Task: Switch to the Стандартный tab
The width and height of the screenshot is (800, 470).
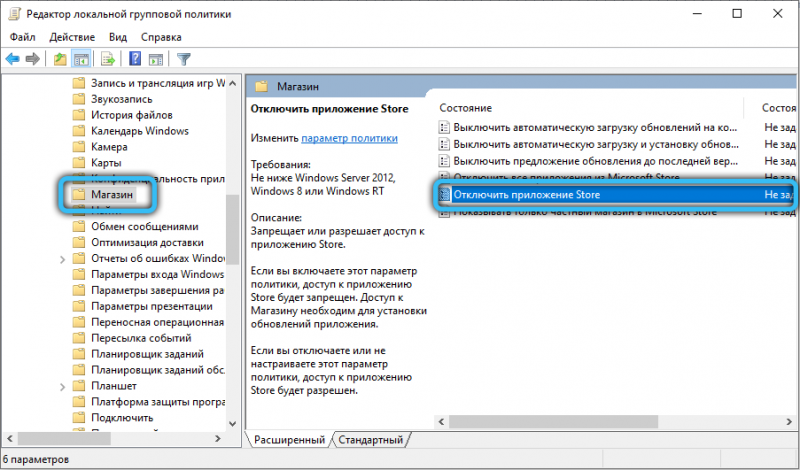Action: pyautogui.click(x=371, y=439)
